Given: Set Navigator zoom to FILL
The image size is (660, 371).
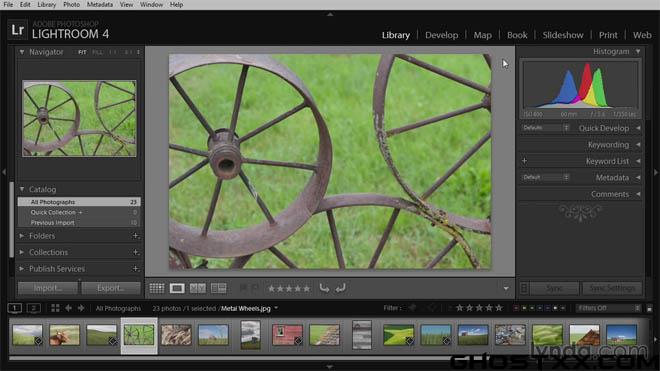Looking at the screenshot, I should tap(97, 52).
